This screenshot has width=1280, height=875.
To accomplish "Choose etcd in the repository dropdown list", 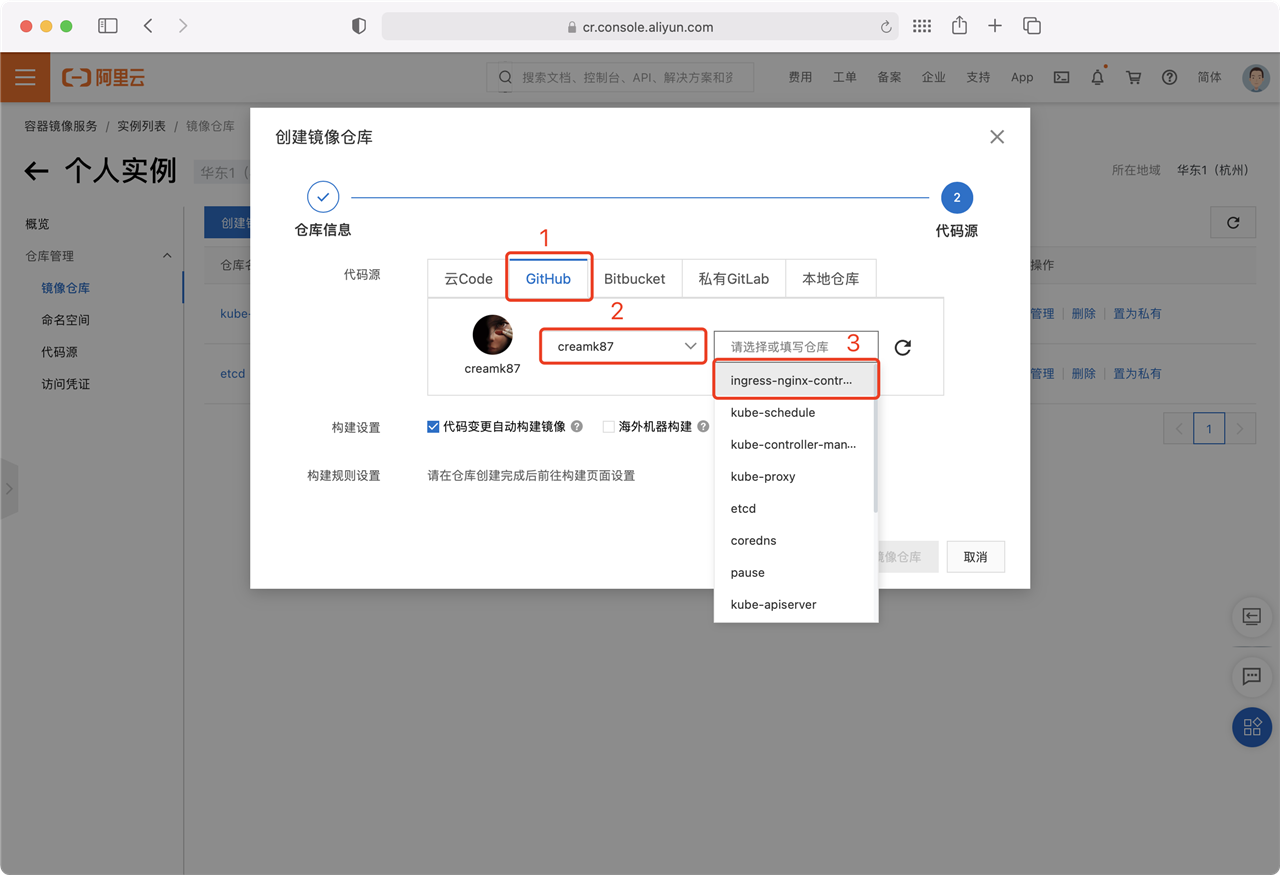I will pyautogui.click(x=795, y=509).
